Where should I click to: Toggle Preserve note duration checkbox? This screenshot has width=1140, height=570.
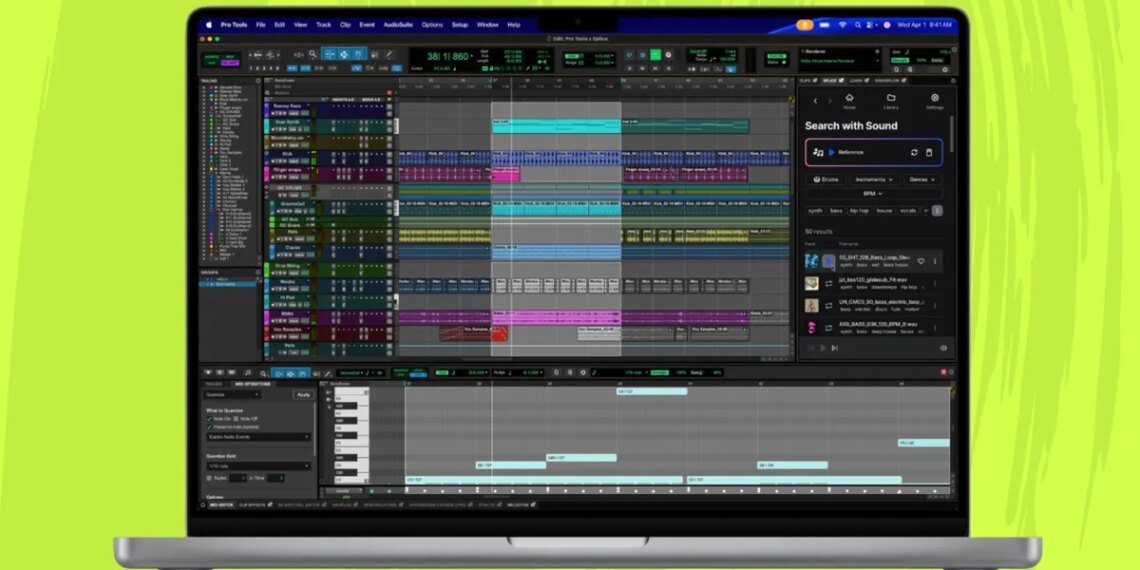pos(210,427)
